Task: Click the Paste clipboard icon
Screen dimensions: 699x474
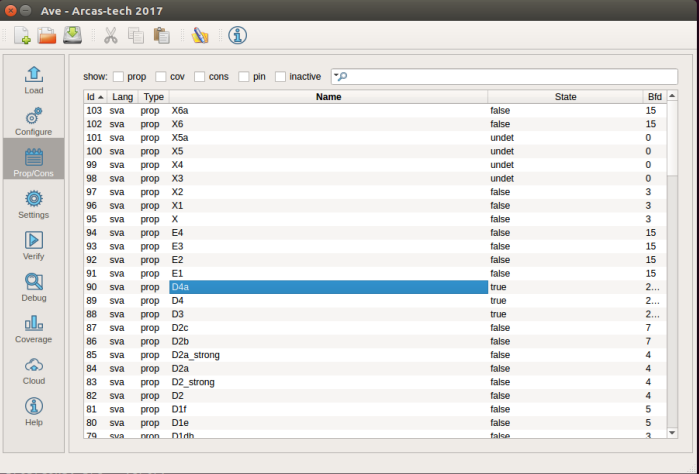Action: pos(161,35)
